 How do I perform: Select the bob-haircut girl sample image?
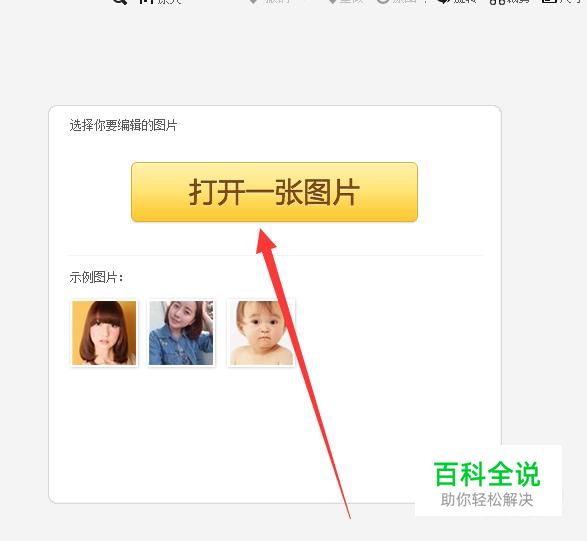click(x=104, y=333)
